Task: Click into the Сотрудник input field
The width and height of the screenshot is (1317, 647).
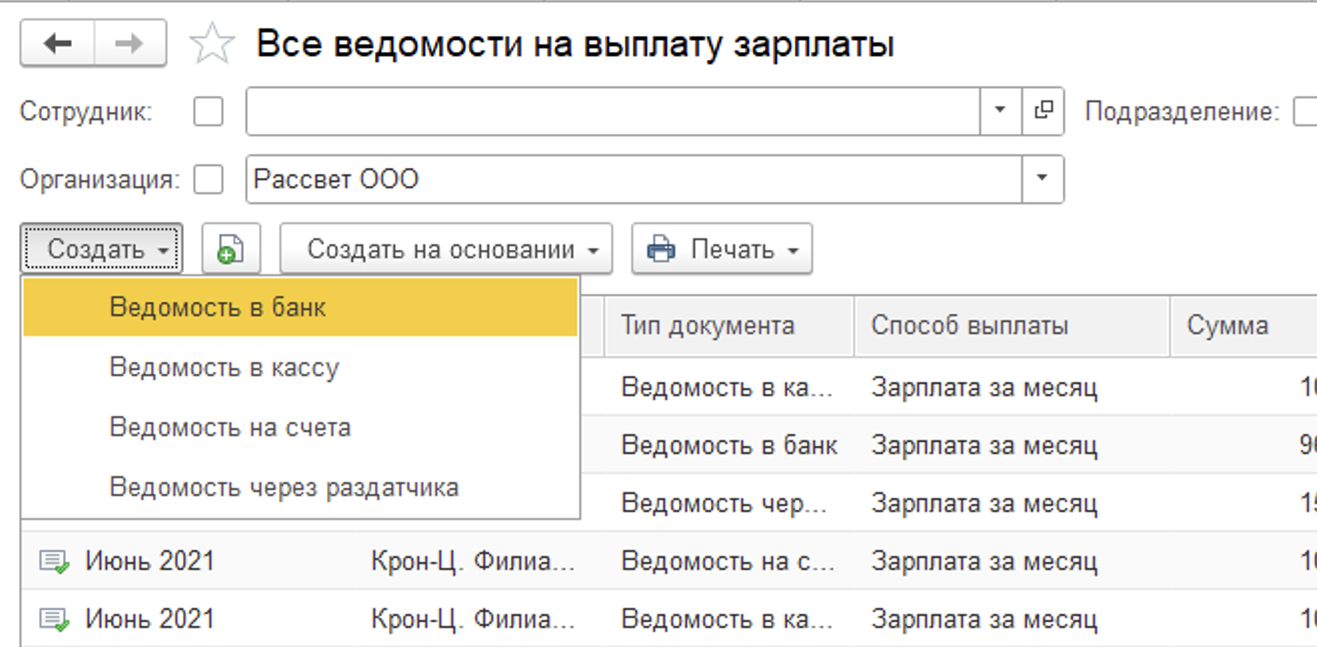Action: click(x=613, y=111)
